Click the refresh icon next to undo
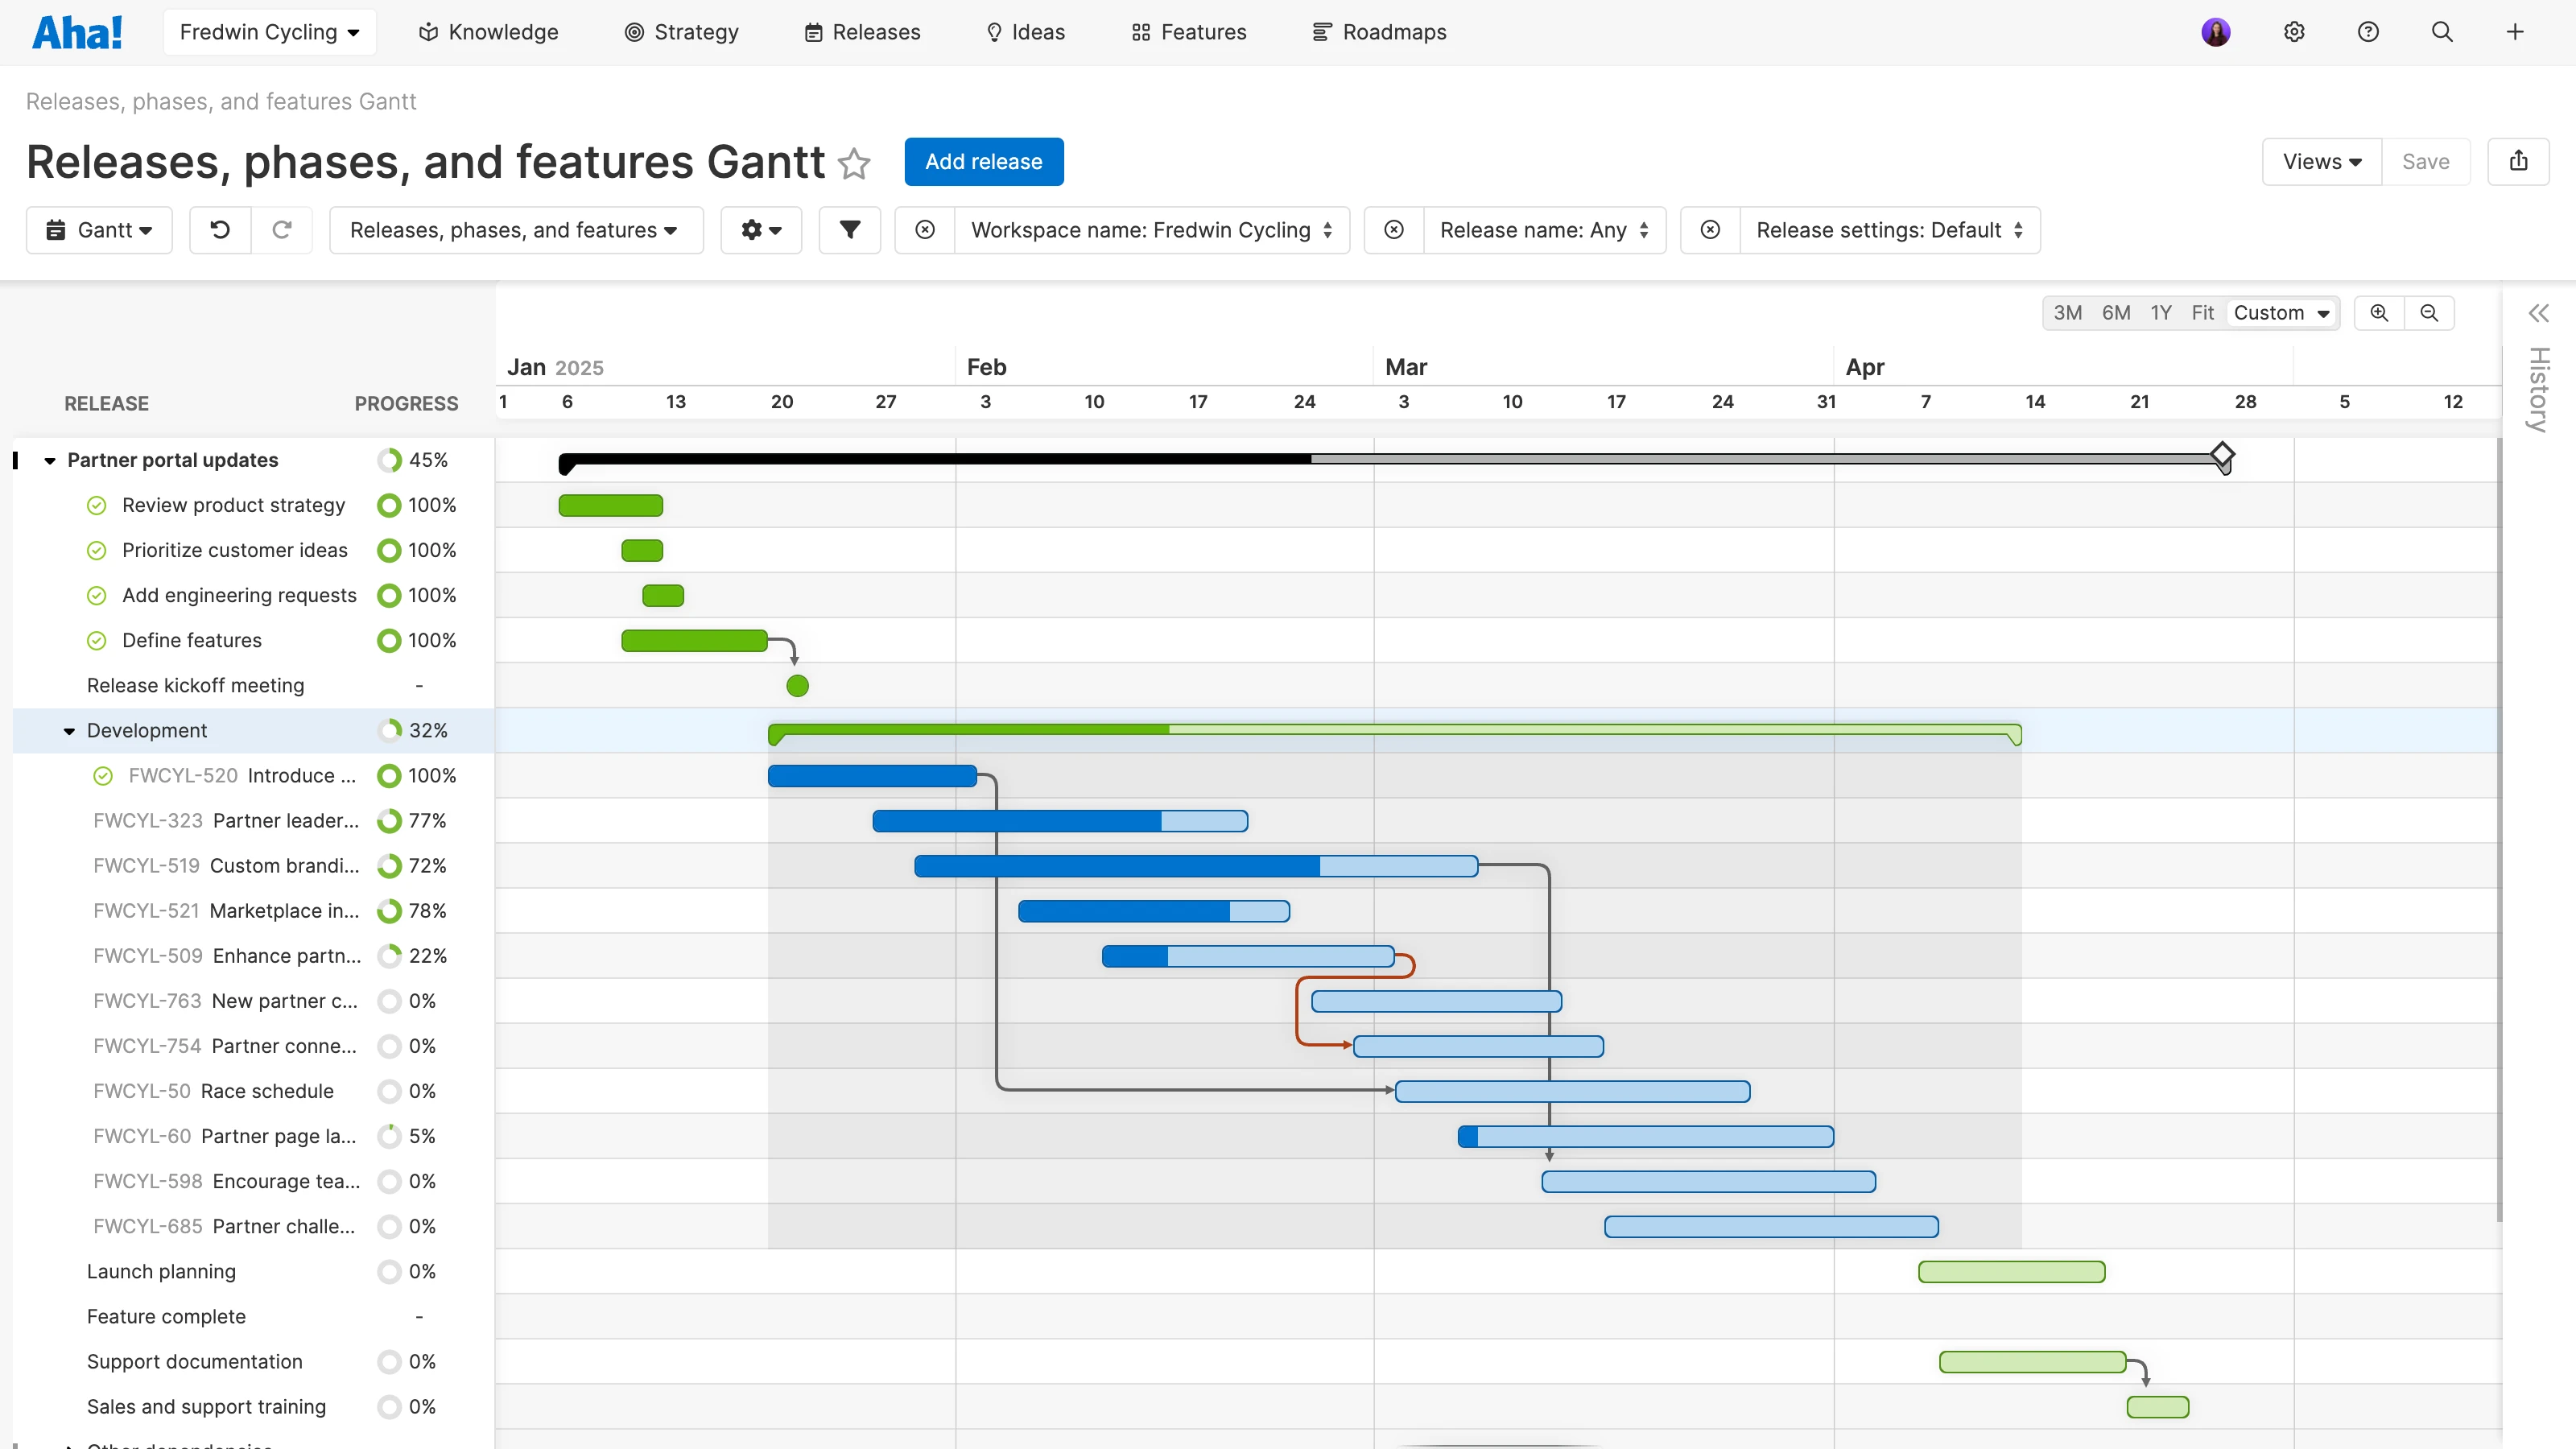The width and height of the screenshot is (2576, 1449). coord(282,230)
